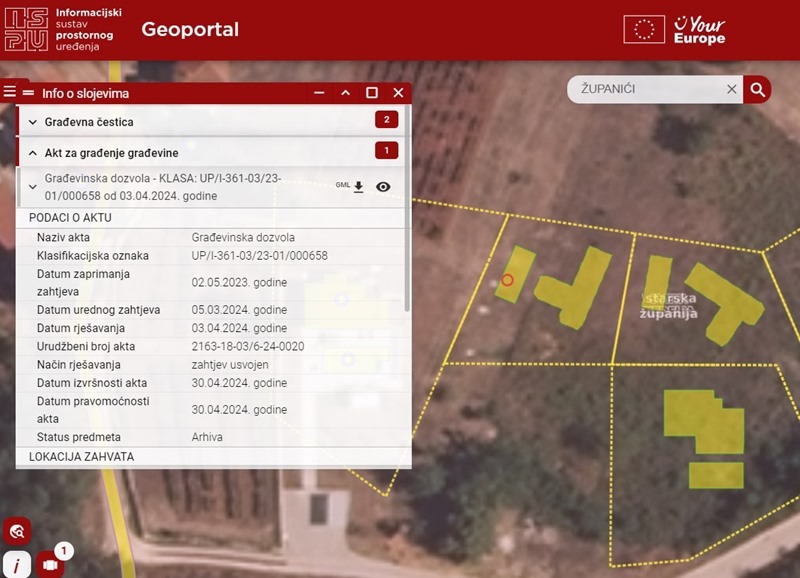Open the panels carousel button with badge
The image size is (800, 578).
(x=50, y=565)
